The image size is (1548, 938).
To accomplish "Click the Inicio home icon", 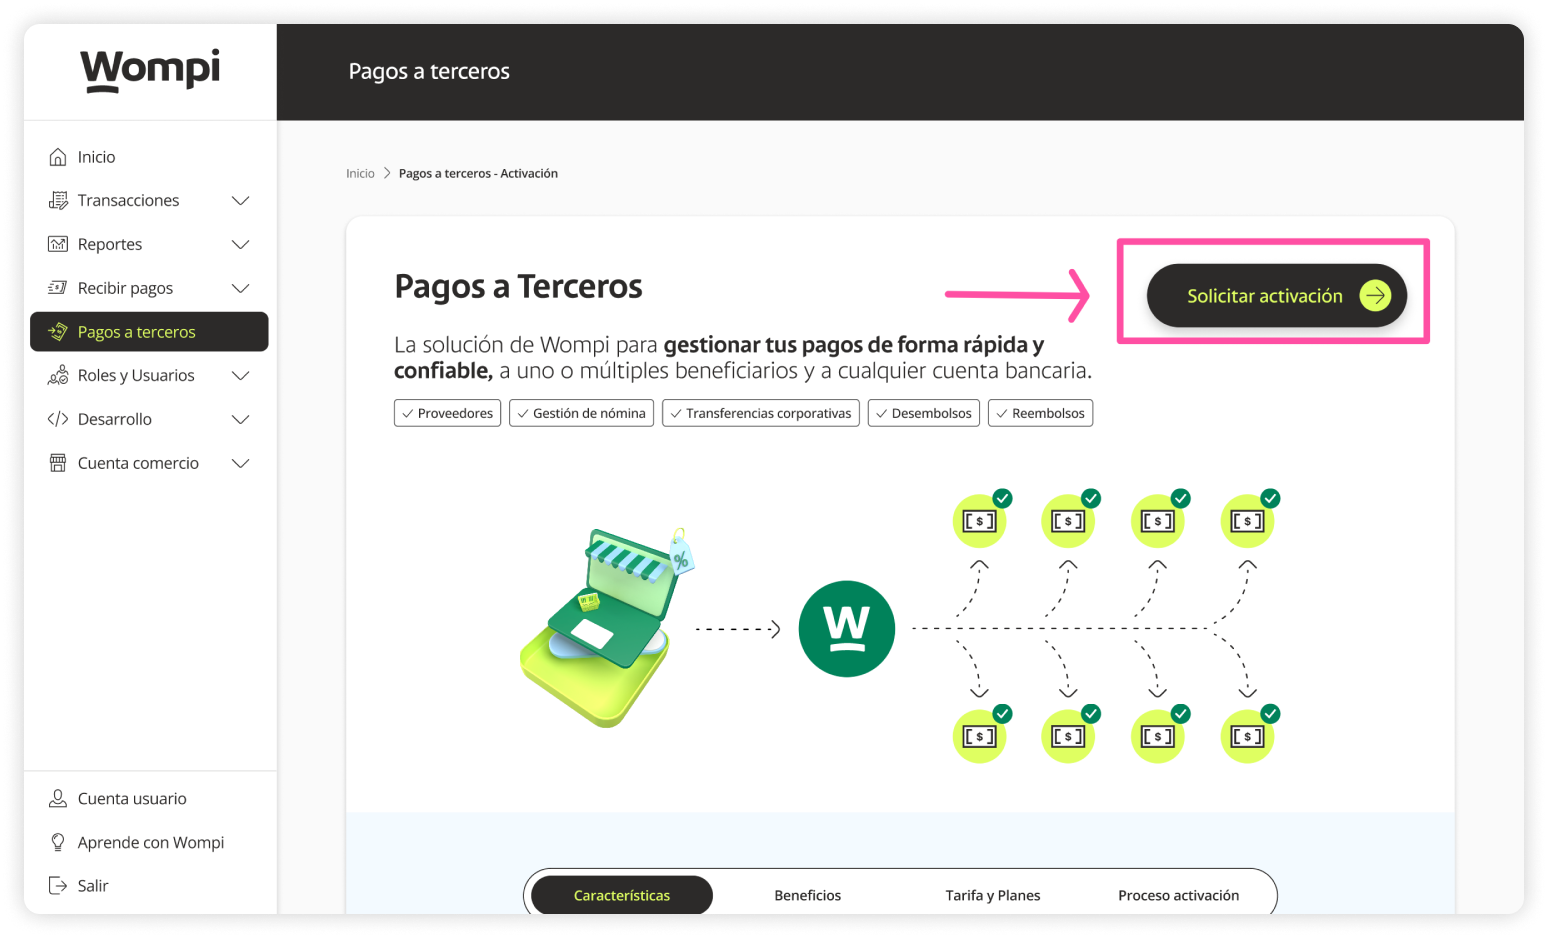I will pyautogui.click(x=58, y=157).
